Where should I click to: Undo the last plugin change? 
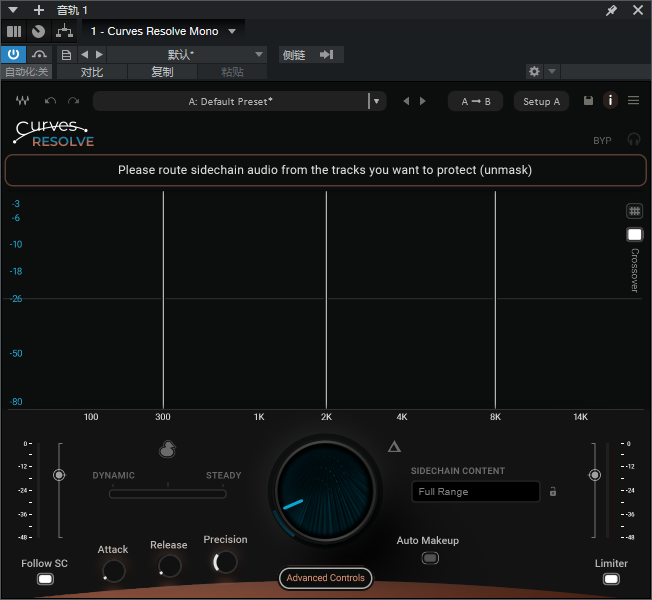click(50, 101)
